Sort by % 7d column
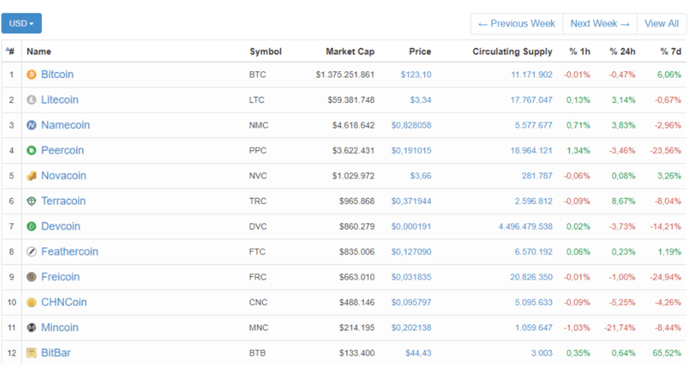This screenshot has height=365, width=696. (670, 52)
